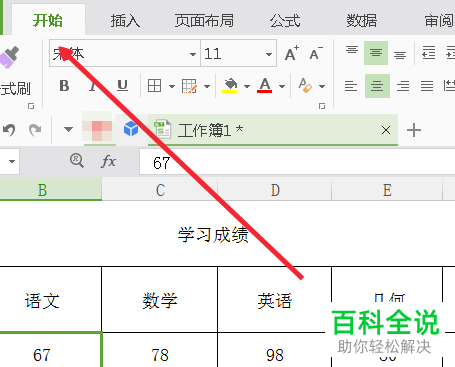This screenshot has height=367, width=455.
Task: Click the 格式刷 label
Action: [x=15, y=89]
